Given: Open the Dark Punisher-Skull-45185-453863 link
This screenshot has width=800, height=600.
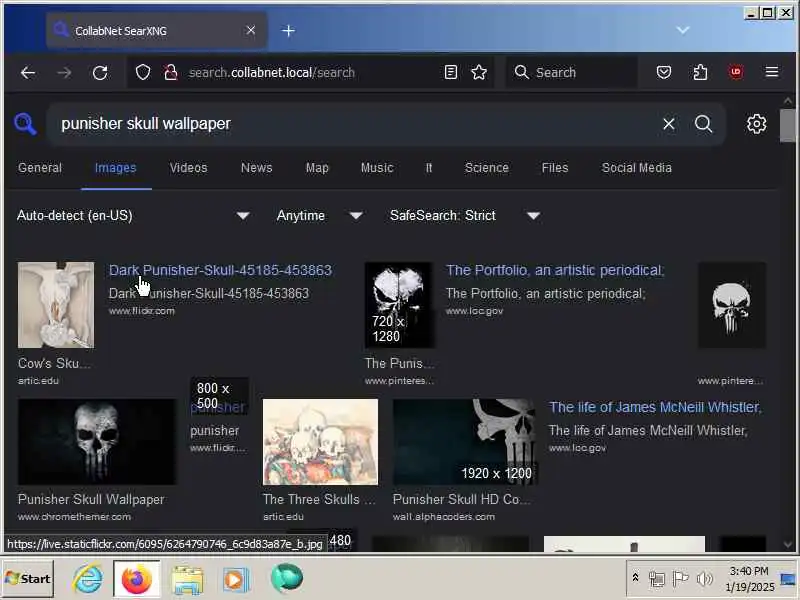Looking at the screenshot, I should tap(220, 270).
